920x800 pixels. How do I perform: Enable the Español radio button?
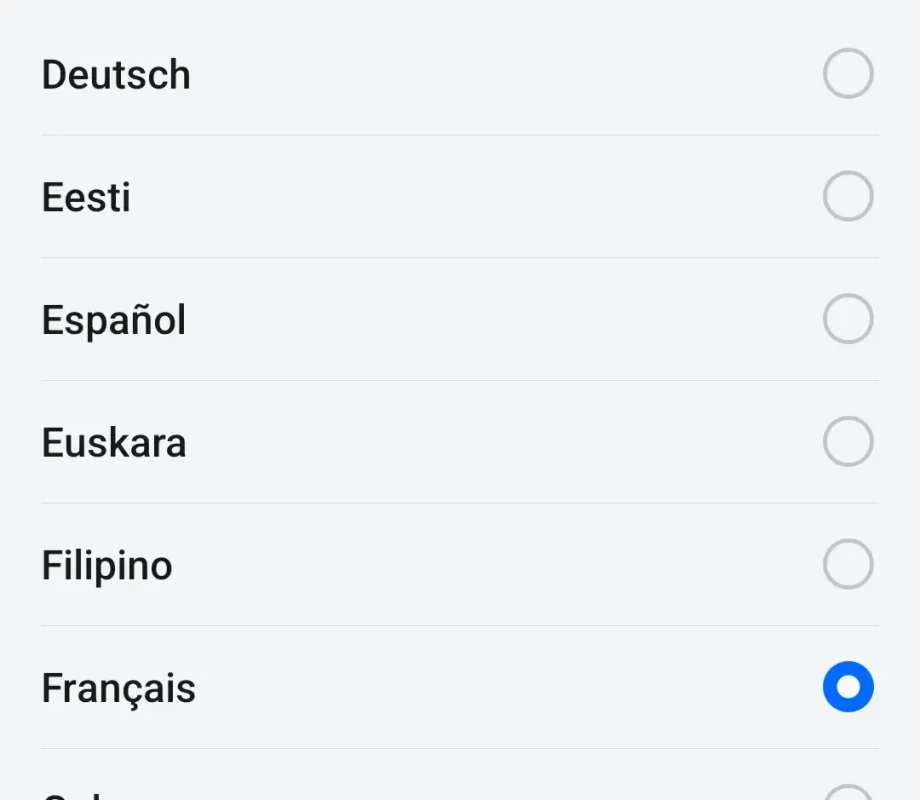tap(848, 319)
